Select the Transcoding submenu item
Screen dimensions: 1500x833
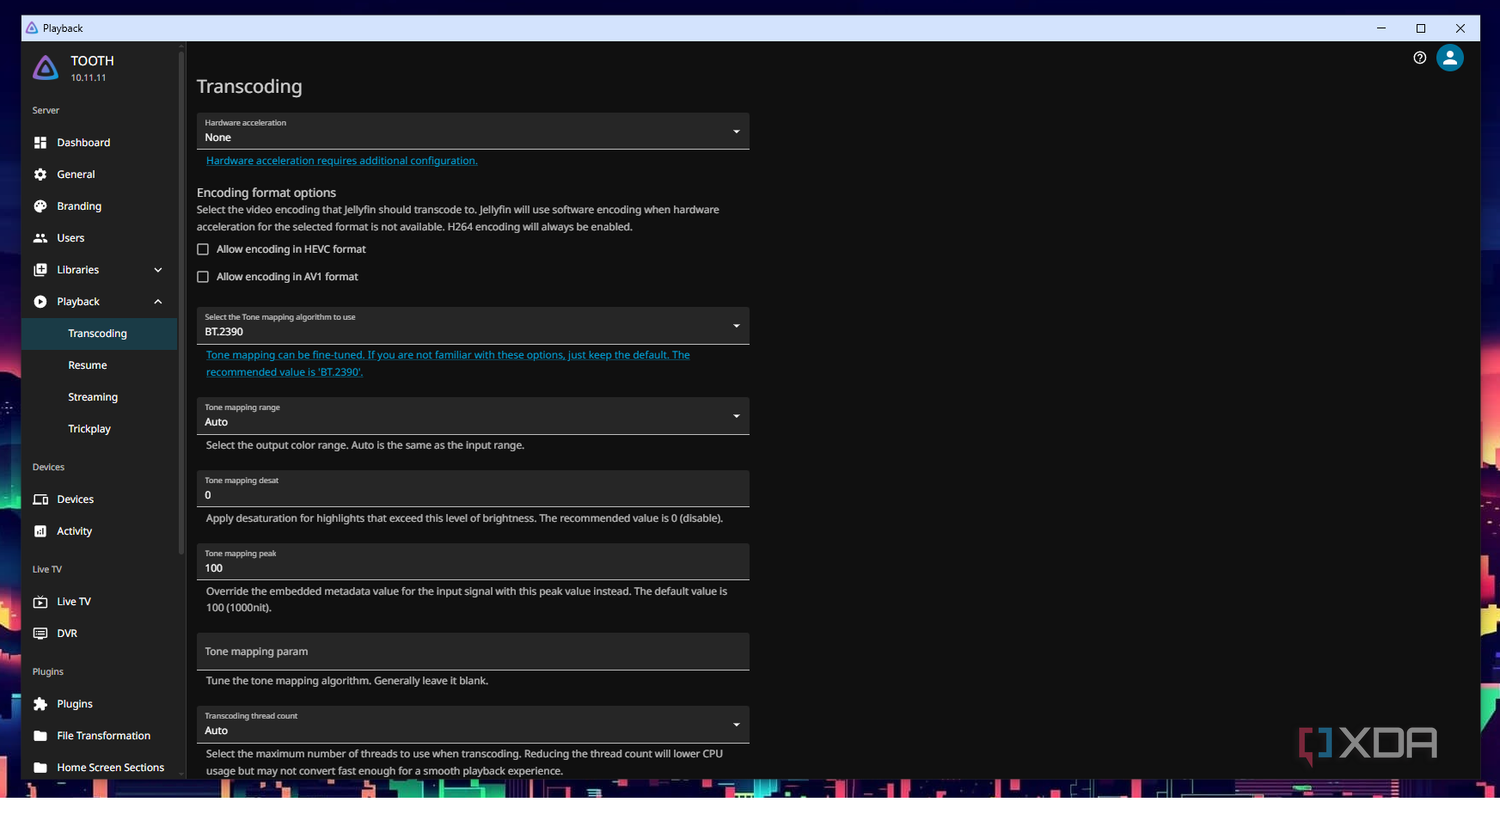[x=99, y=334]
